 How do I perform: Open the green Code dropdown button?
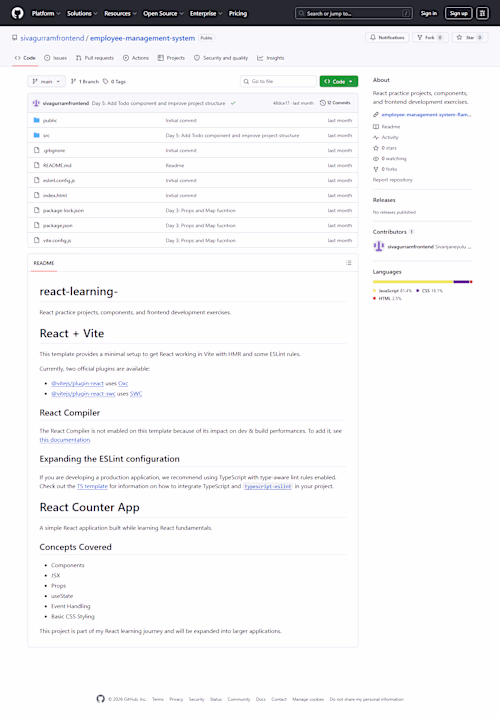pyautogui.click(x=339, y=82)
